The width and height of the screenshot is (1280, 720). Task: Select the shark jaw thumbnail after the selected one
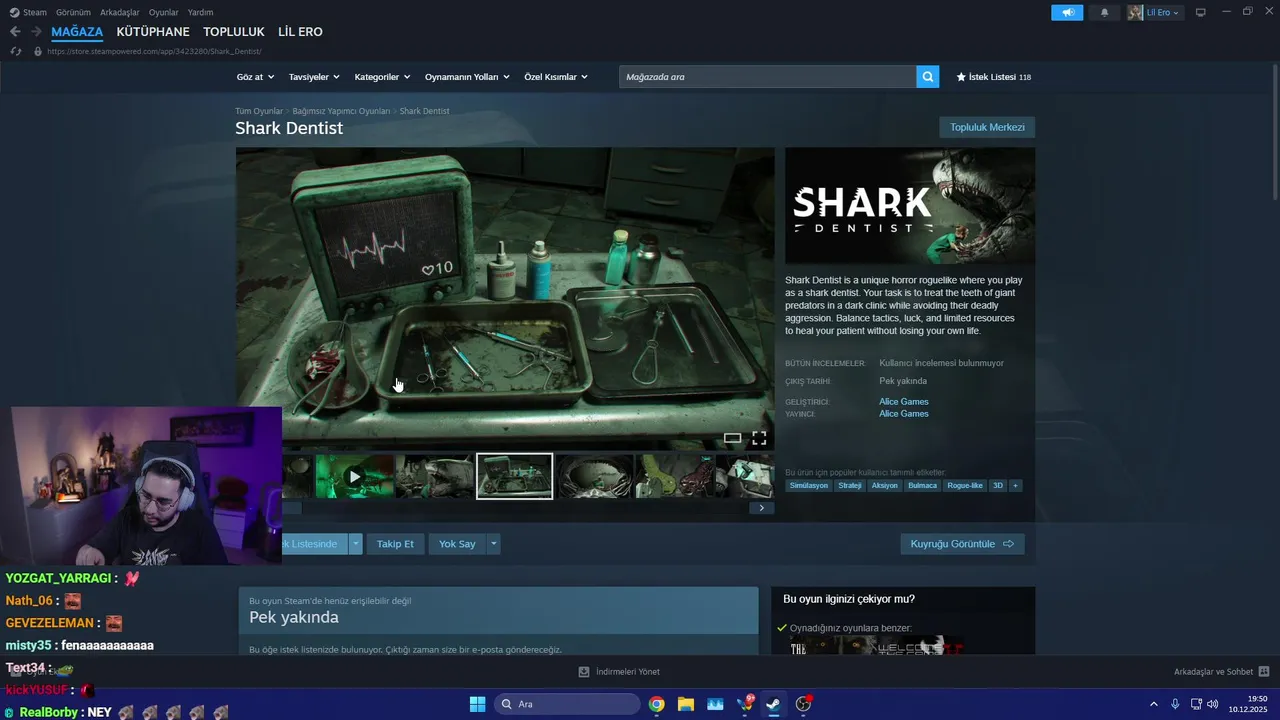pos(595,476)
